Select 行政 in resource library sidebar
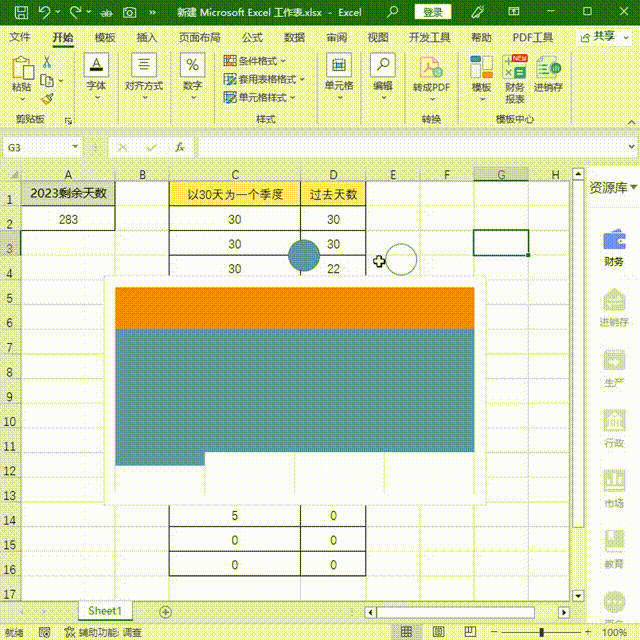The height and width of the screenshot is (640, 640). 614,429
